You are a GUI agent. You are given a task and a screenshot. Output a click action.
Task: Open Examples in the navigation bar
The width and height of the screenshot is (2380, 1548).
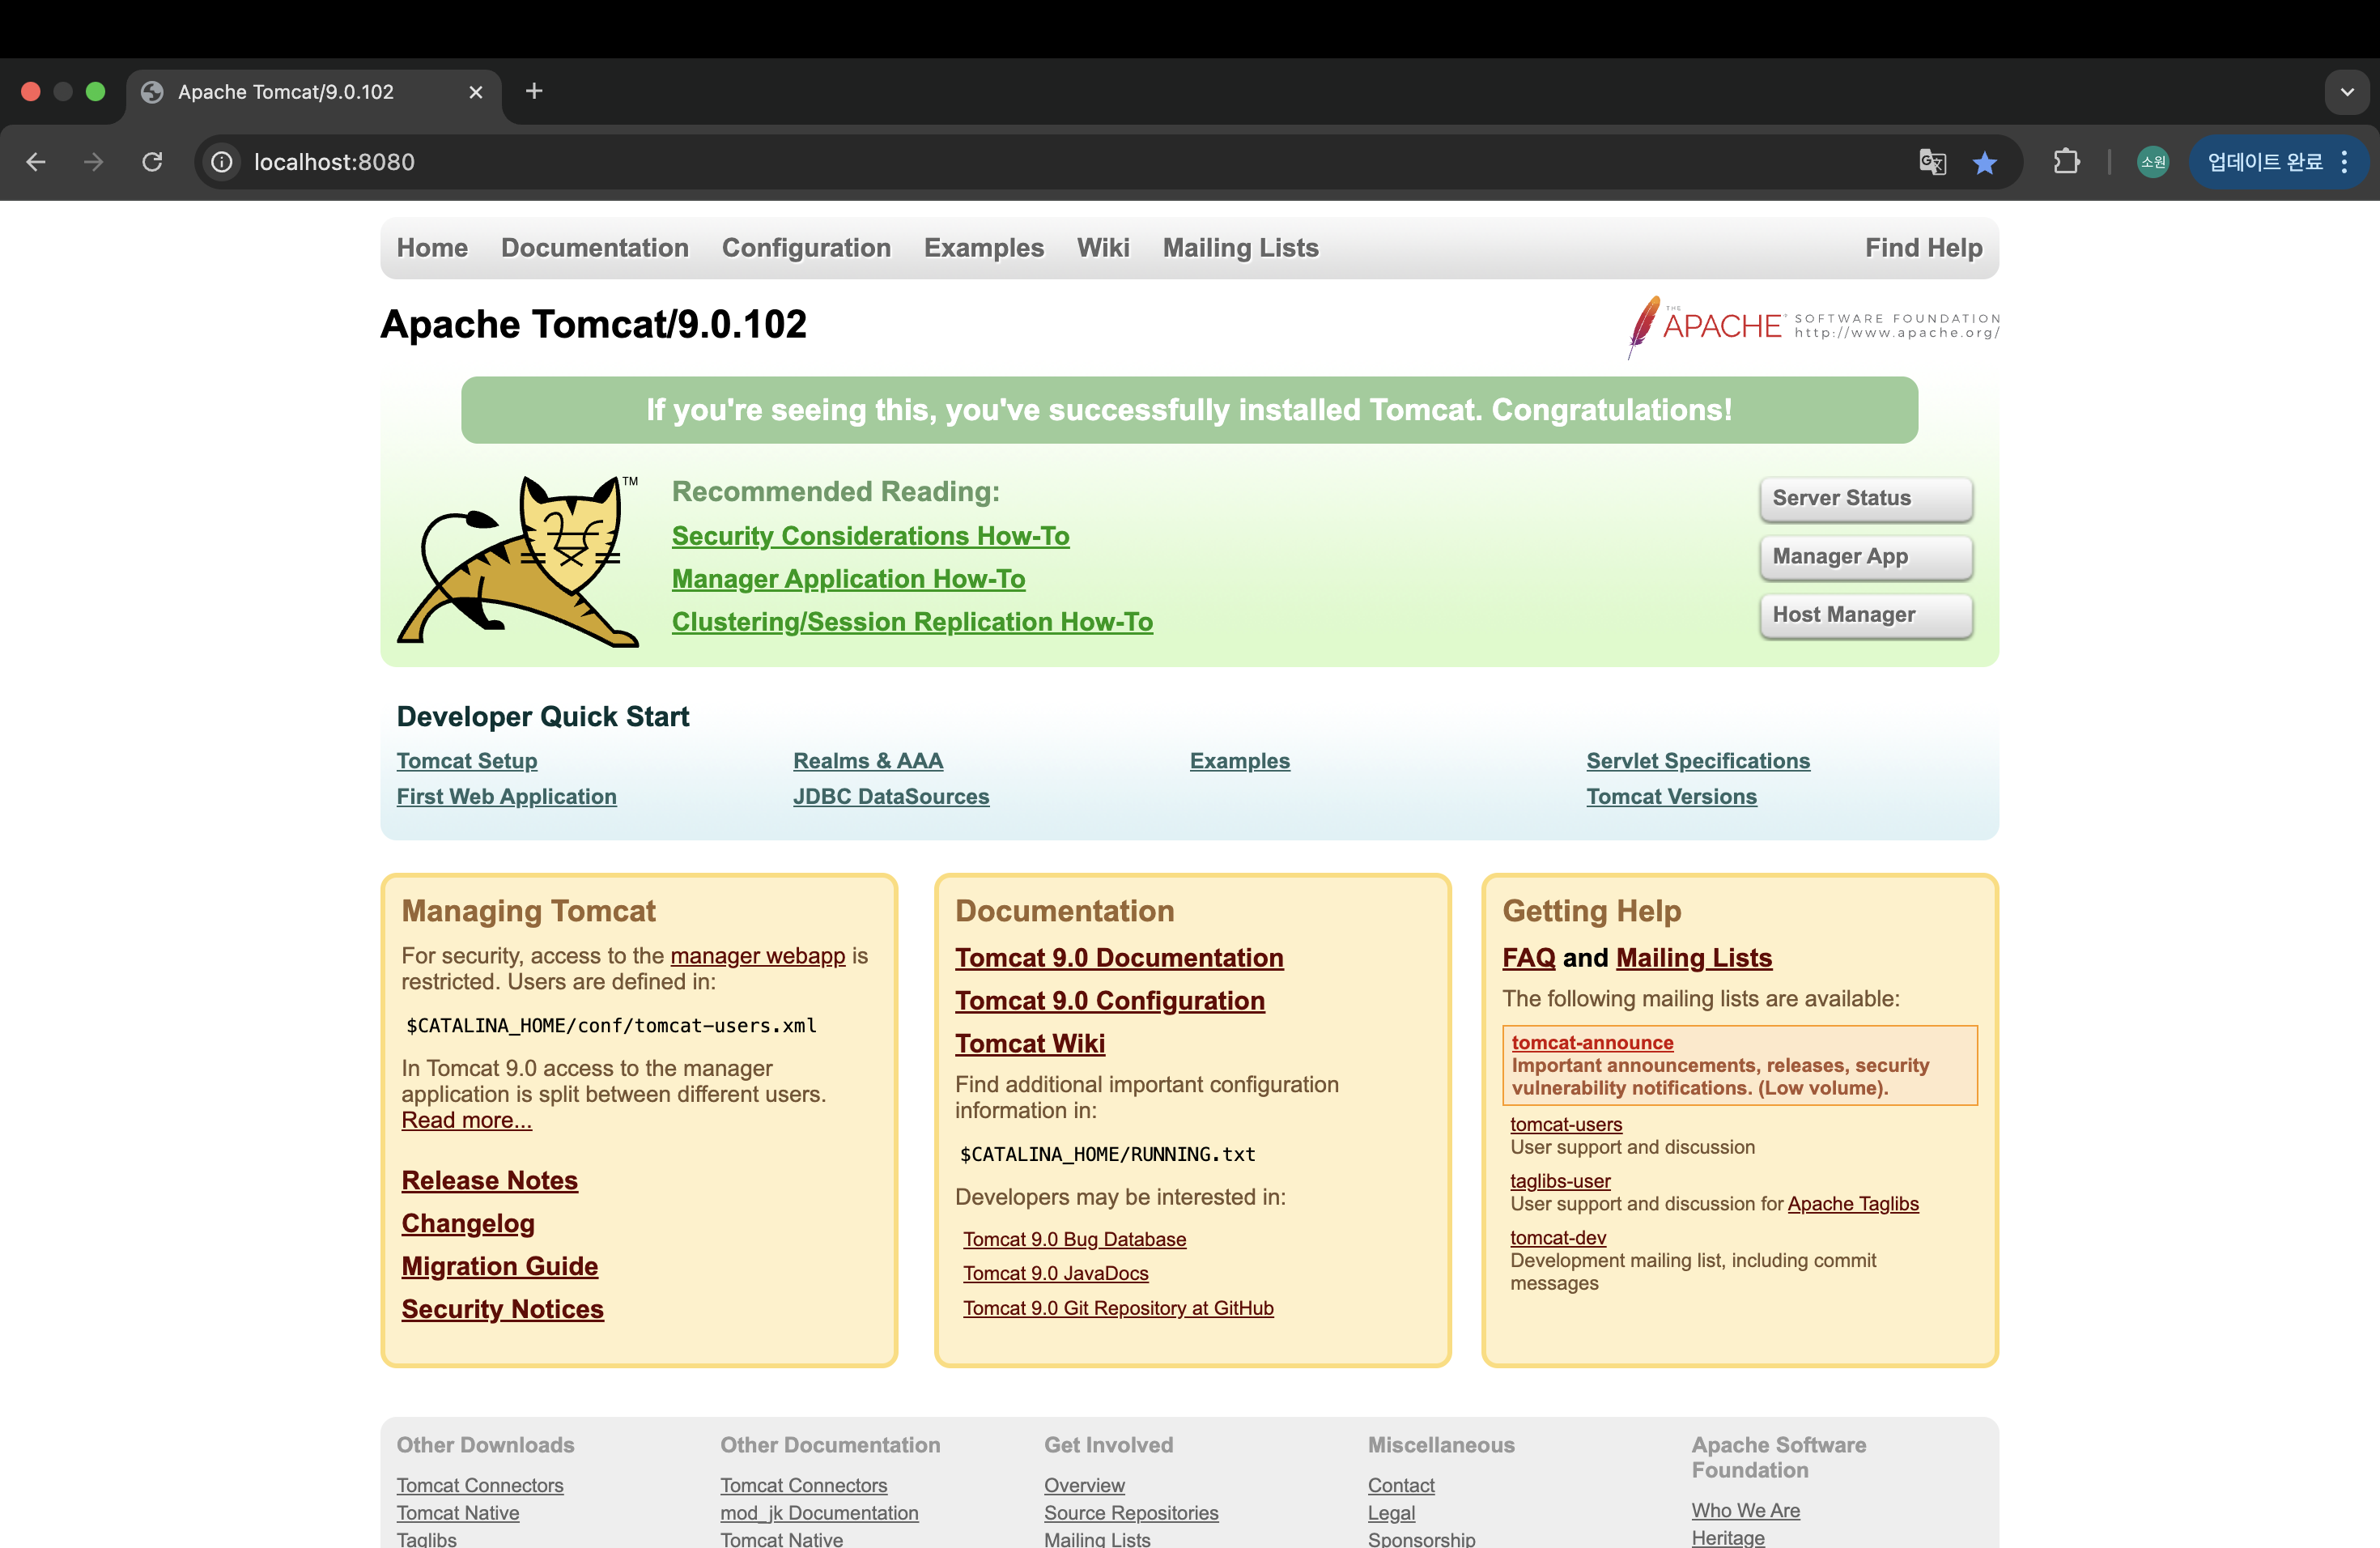(x=984, y=248)
